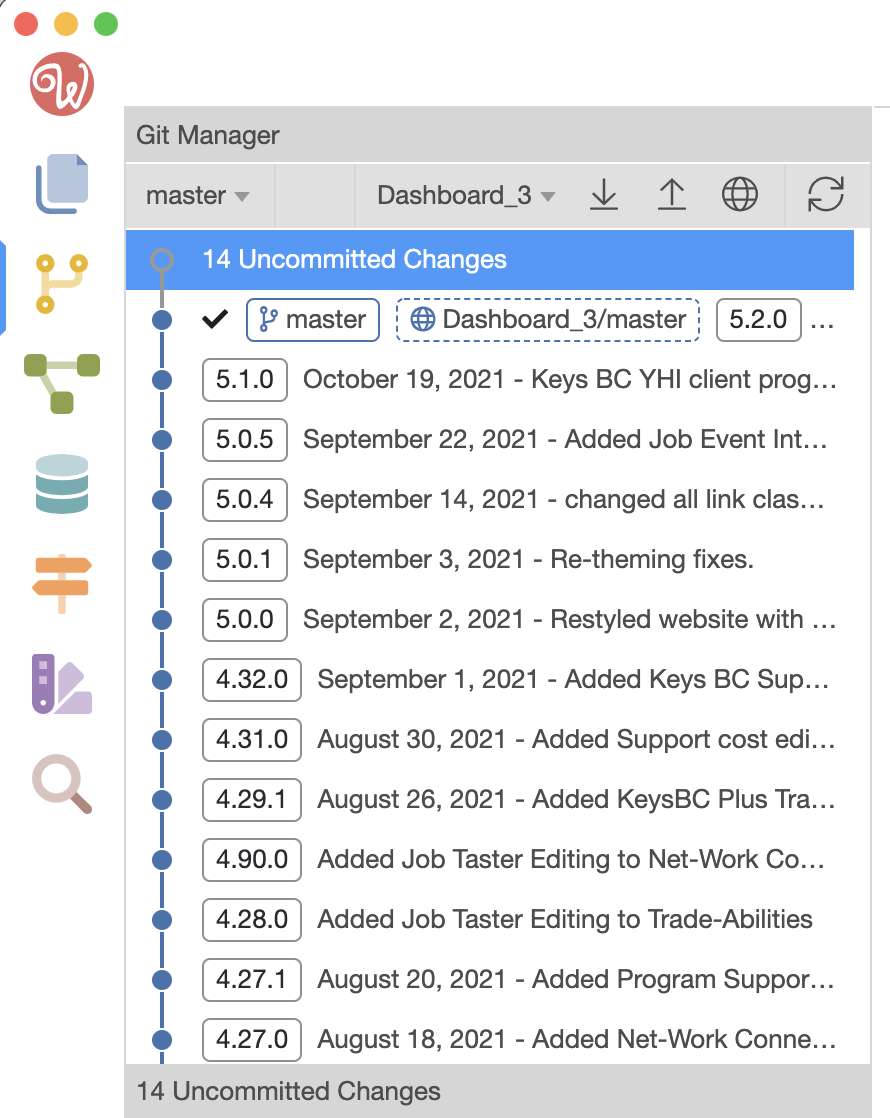This screenshot has width=890, height=1118.
Task: Open the Database panel icon
Action: 62,484
